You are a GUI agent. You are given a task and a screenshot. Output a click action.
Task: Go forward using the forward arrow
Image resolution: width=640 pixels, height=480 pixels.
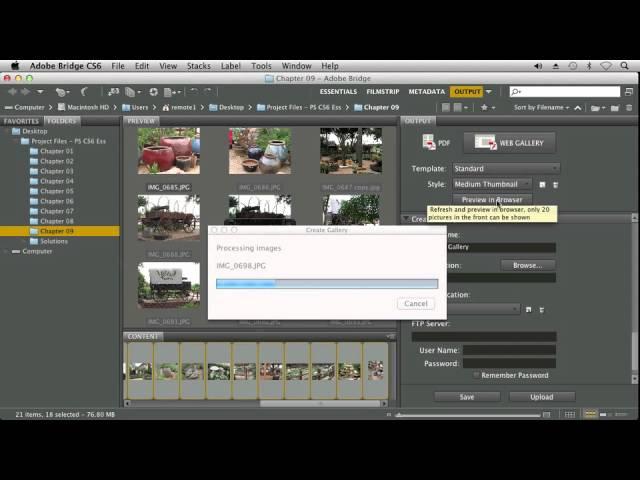[x=25, y=92]
